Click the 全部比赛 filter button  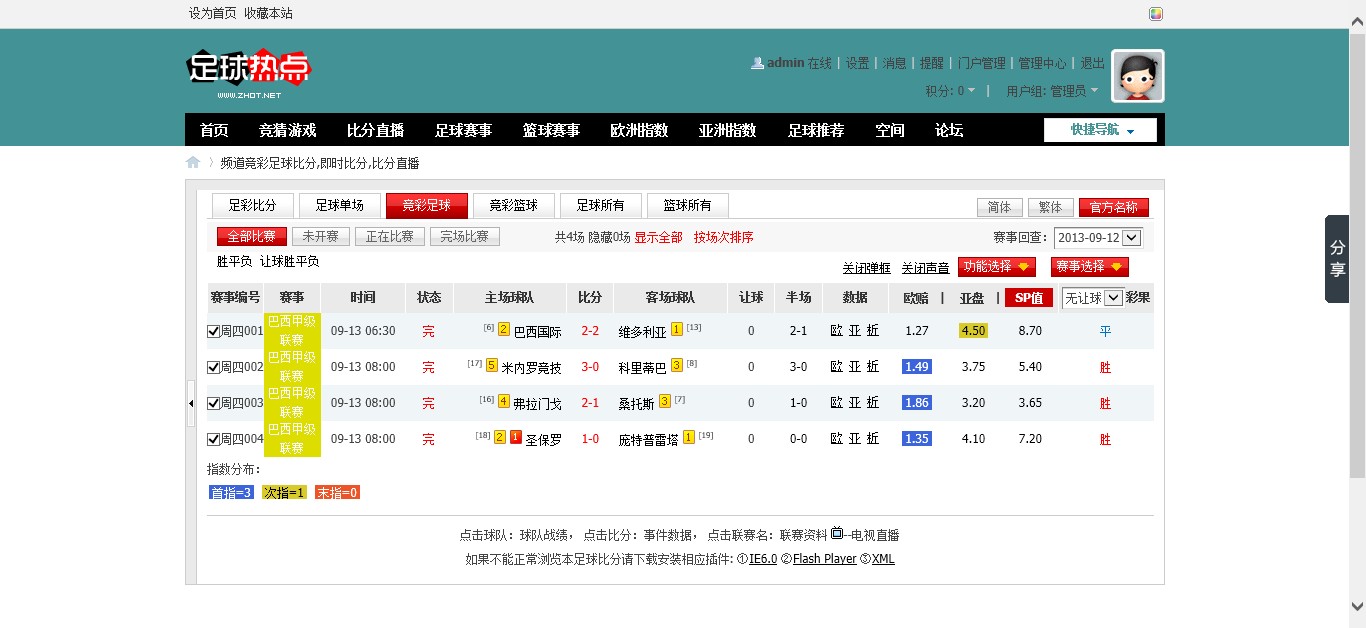click(x=252, y=237)
